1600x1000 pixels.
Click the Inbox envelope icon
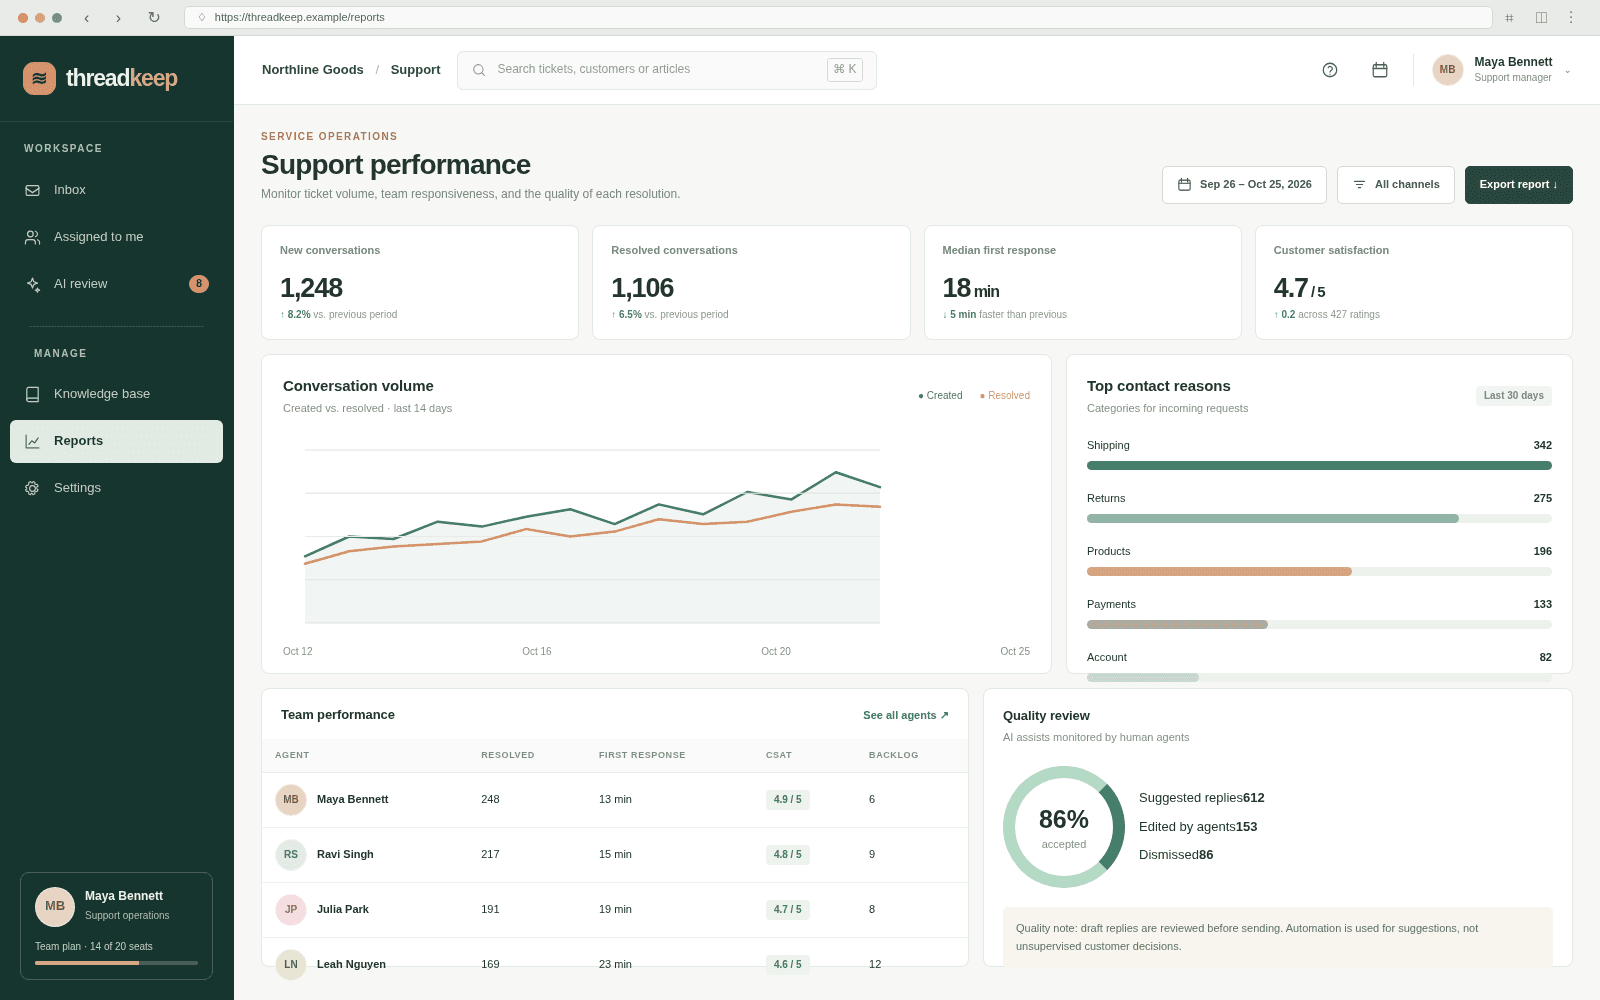click(33, 190)
